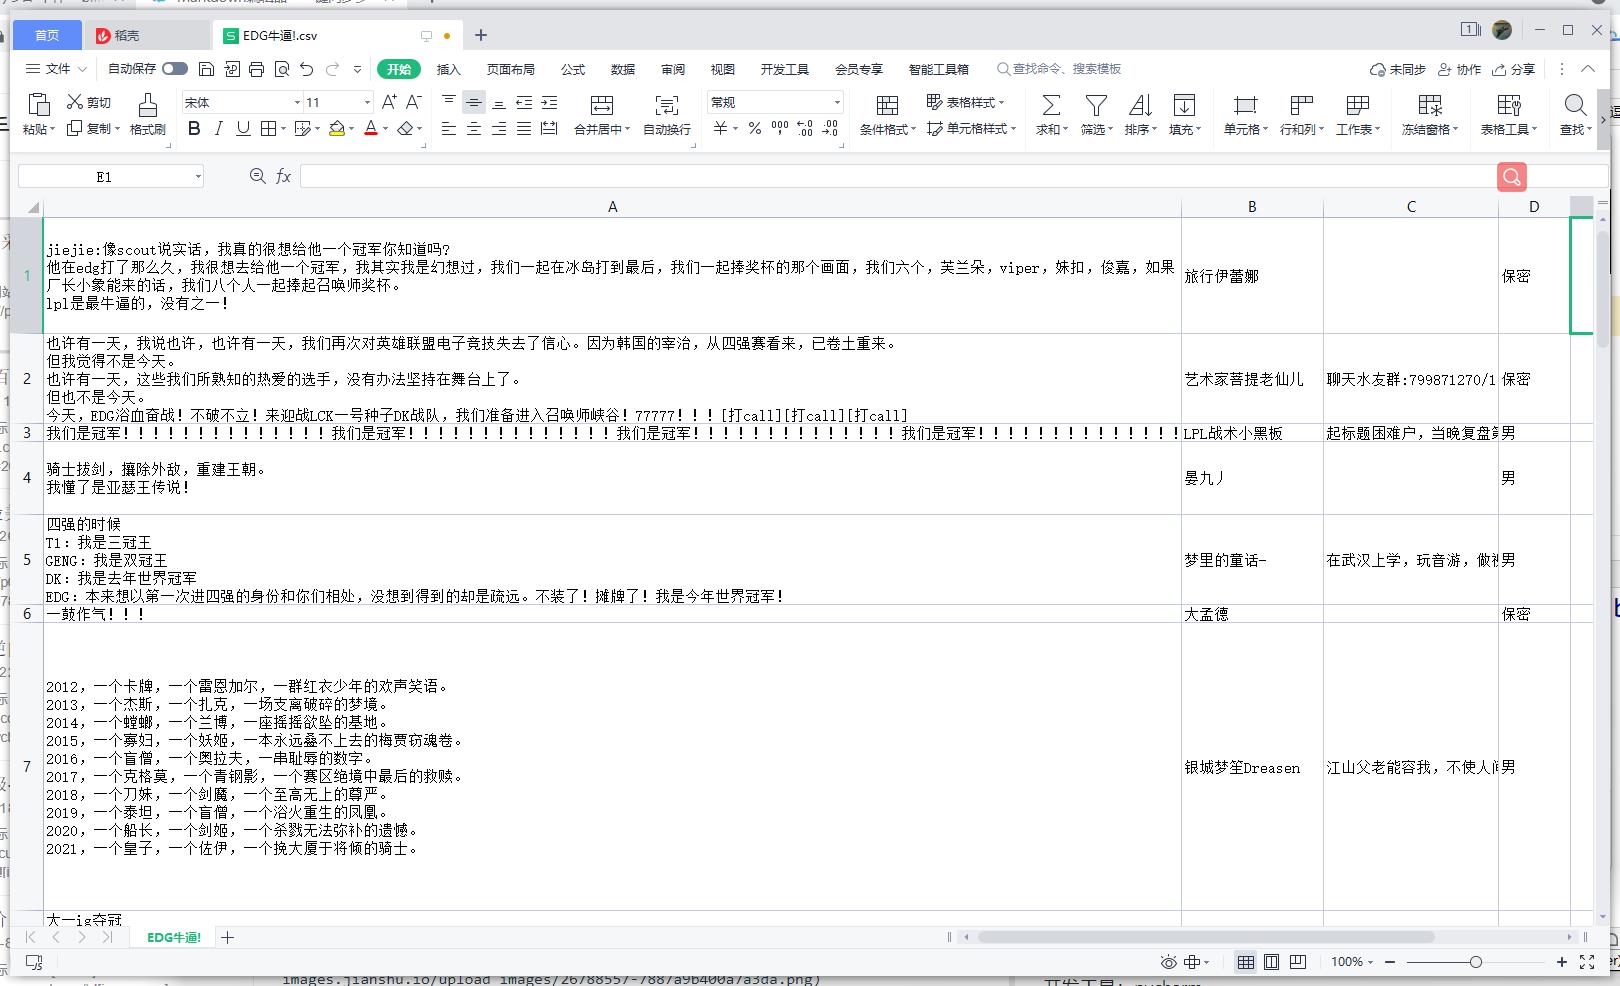Click the horizontal scrollbar at bottom
The height and width of the screenshot is (986, 1620).
coord(1206,937)
